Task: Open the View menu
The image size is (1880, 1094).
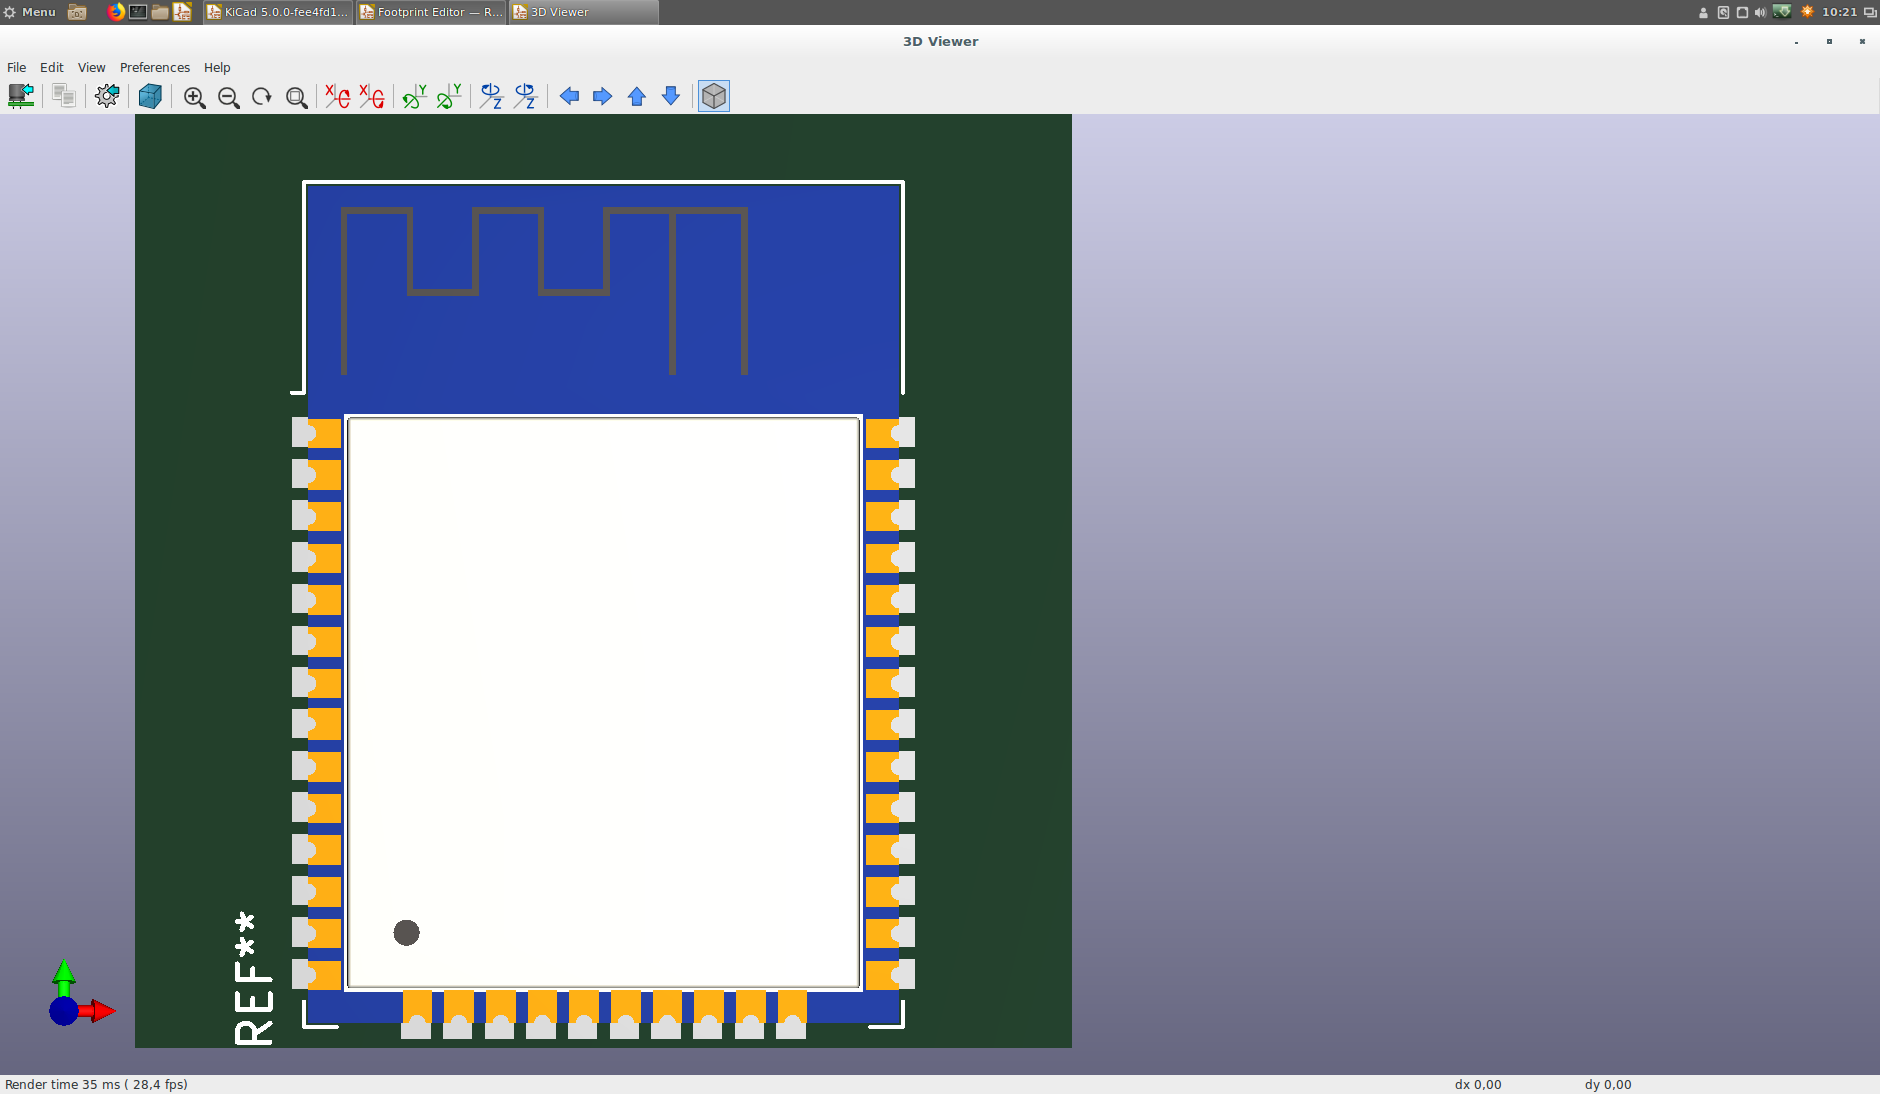Action: [x=91, y=67]
